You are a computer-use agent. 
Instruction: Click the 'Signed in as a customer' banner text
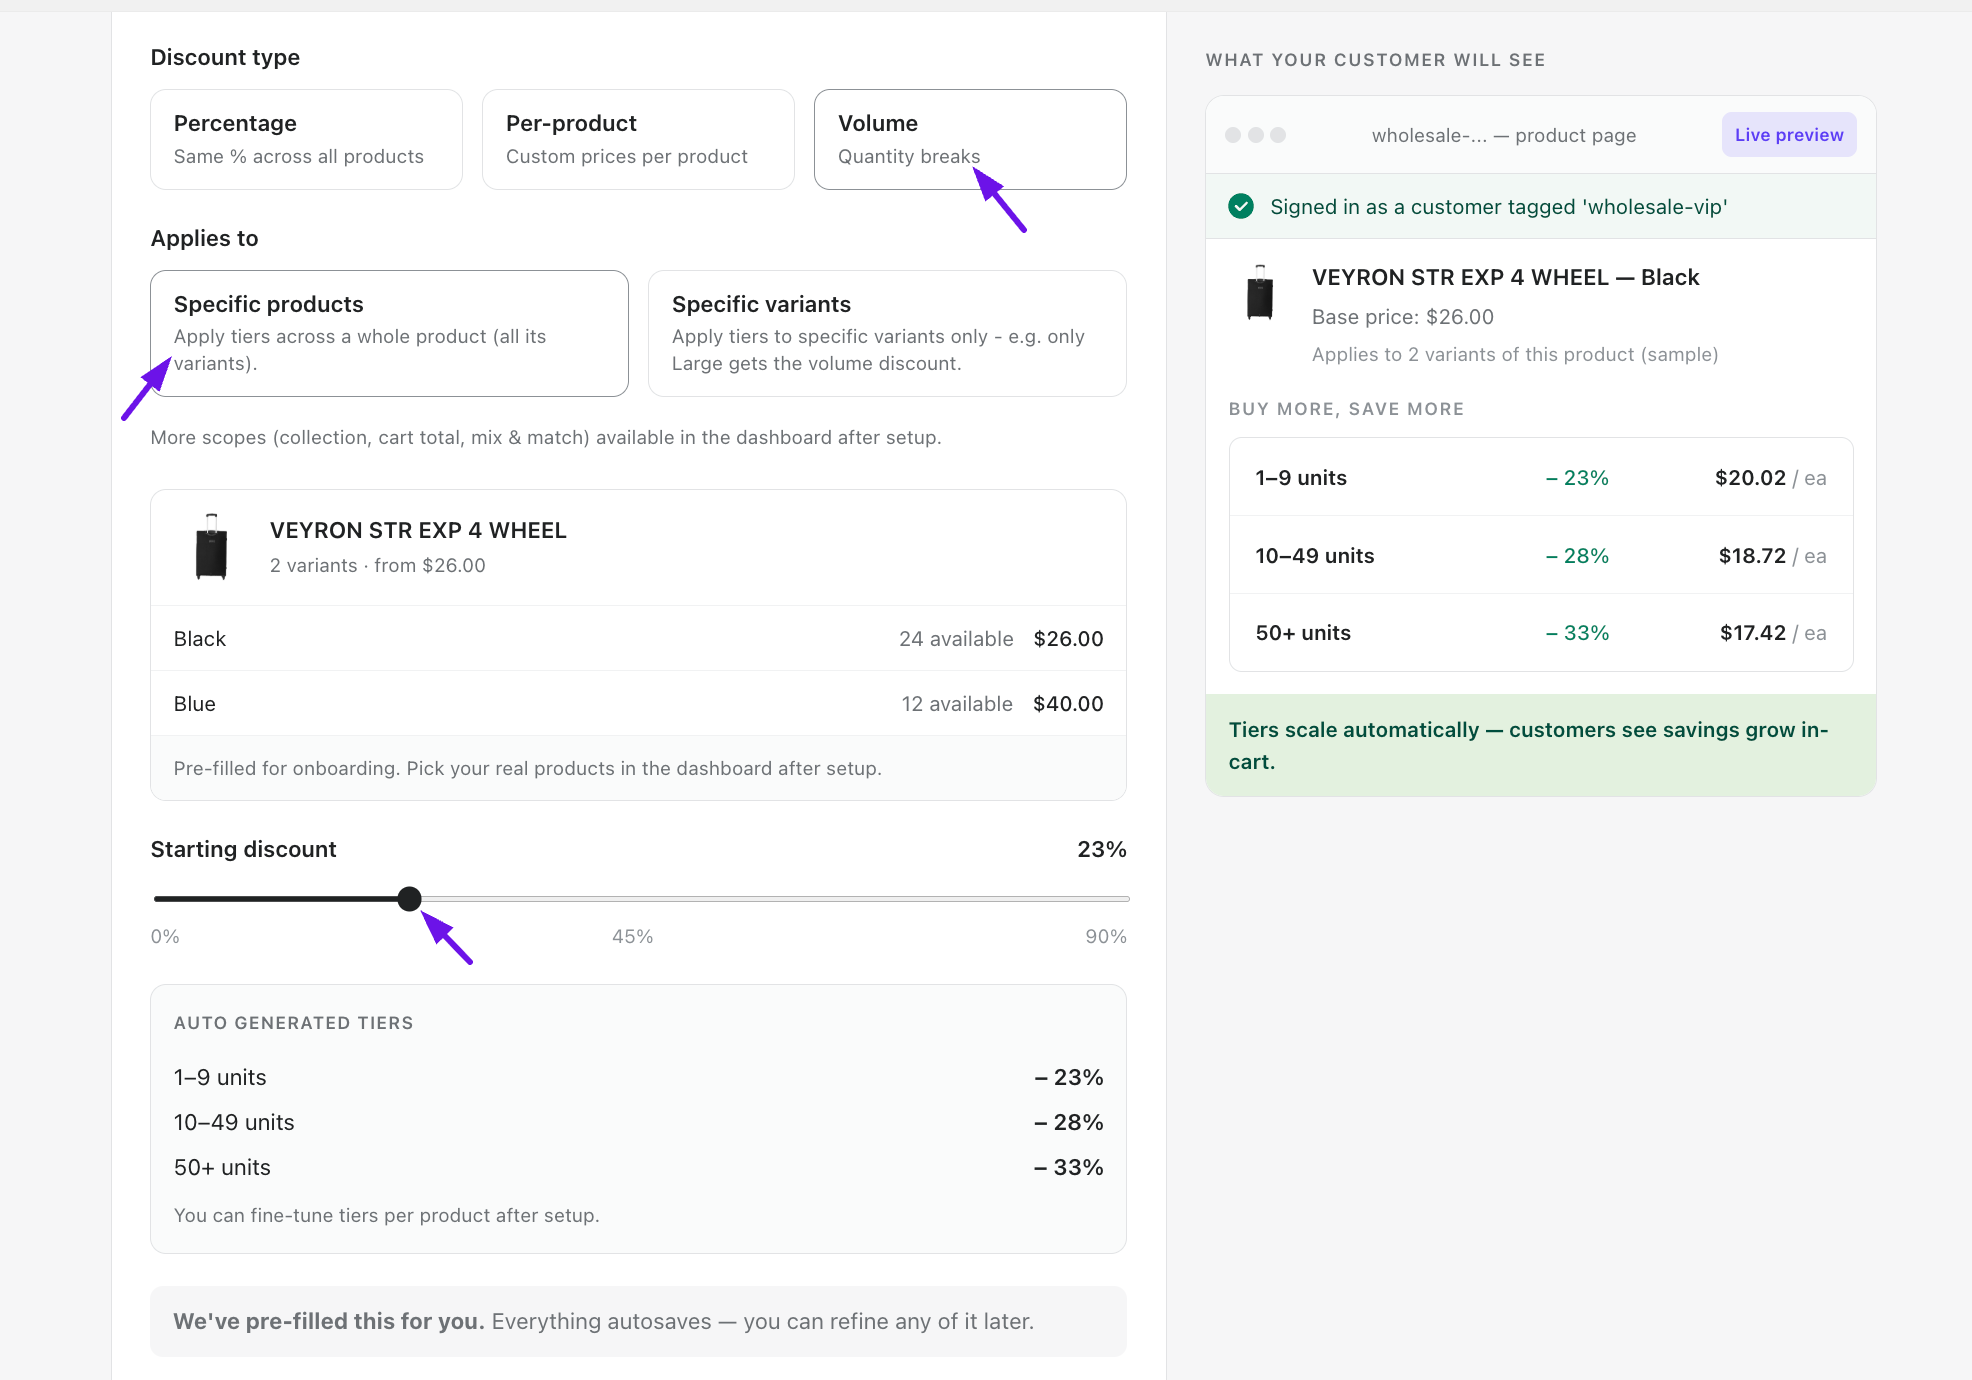tap(1498, 207)
